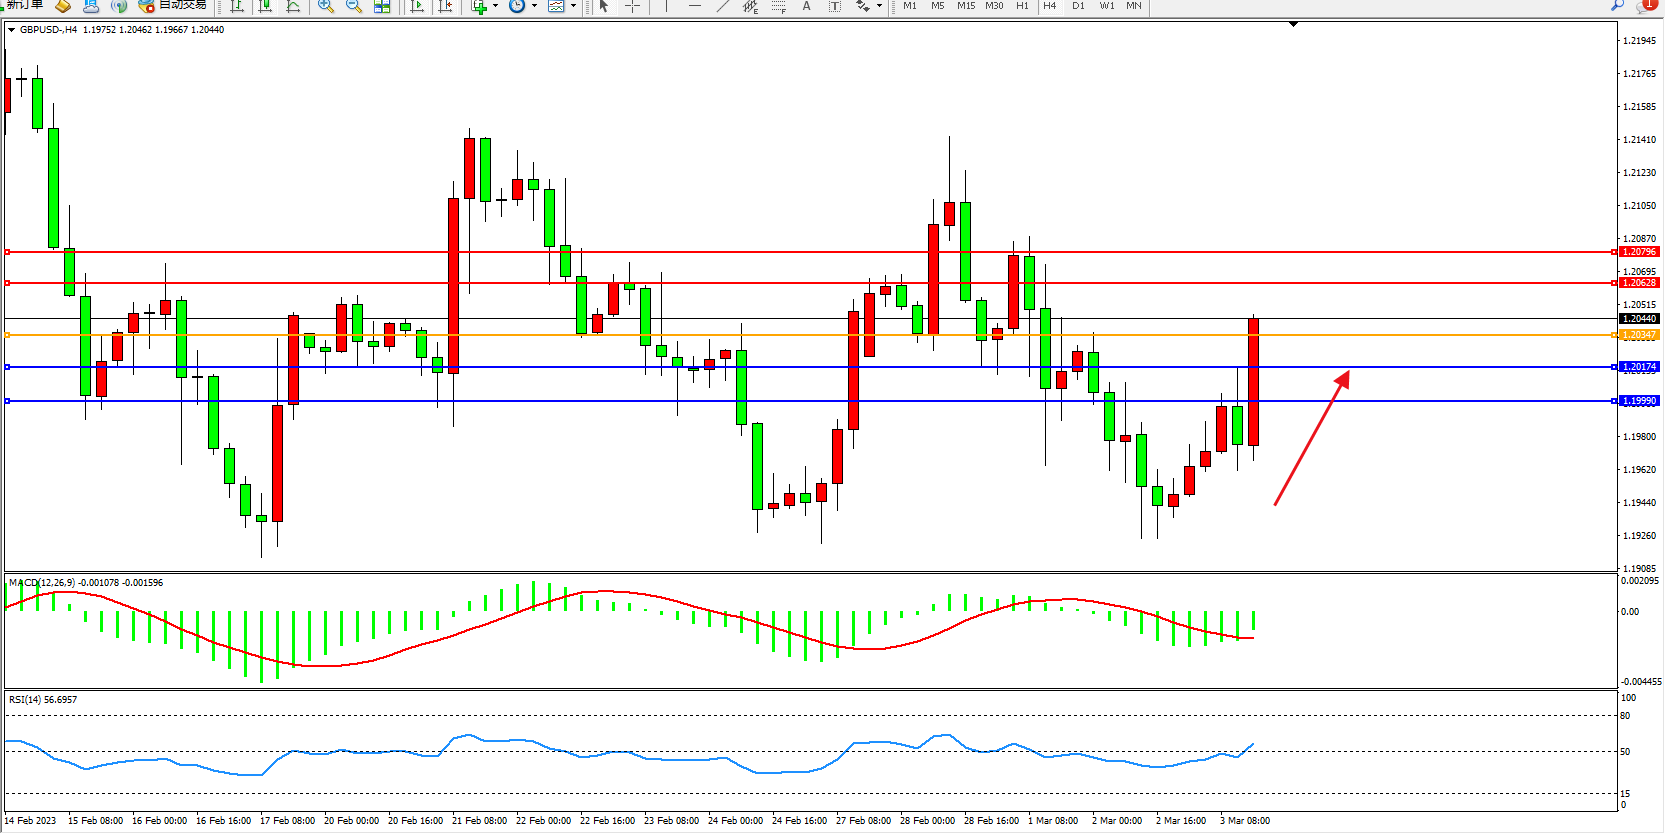Image resolution: width=1665 pixels, height=834 pixels.
Task: Select the Vertical Line drawing tool
Action: (x=667, y=6)
